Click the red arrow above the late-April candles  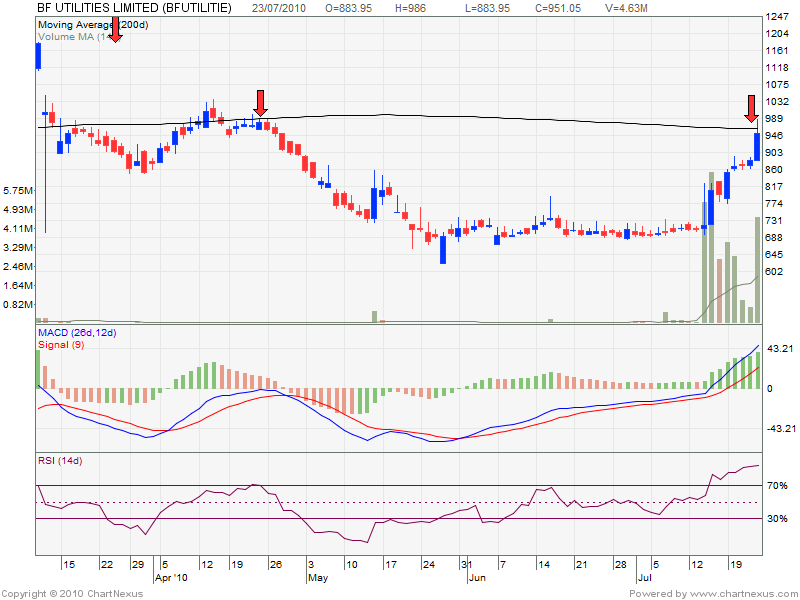(261, 103)
